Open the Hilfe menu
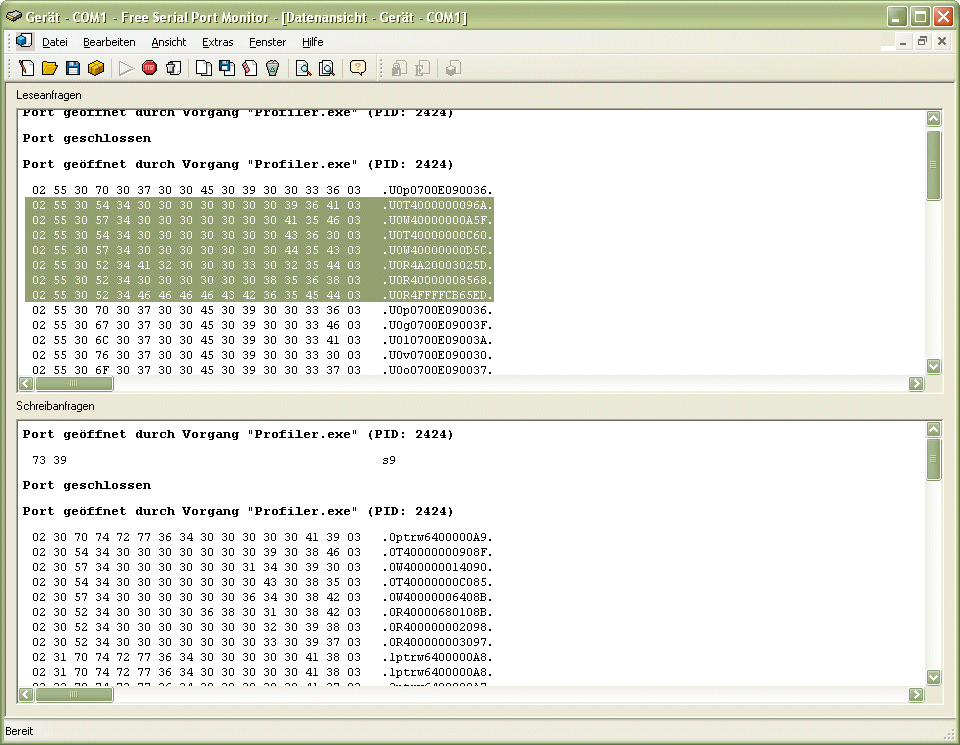This screenshot has width=960, height=745. tap(312, 42)
